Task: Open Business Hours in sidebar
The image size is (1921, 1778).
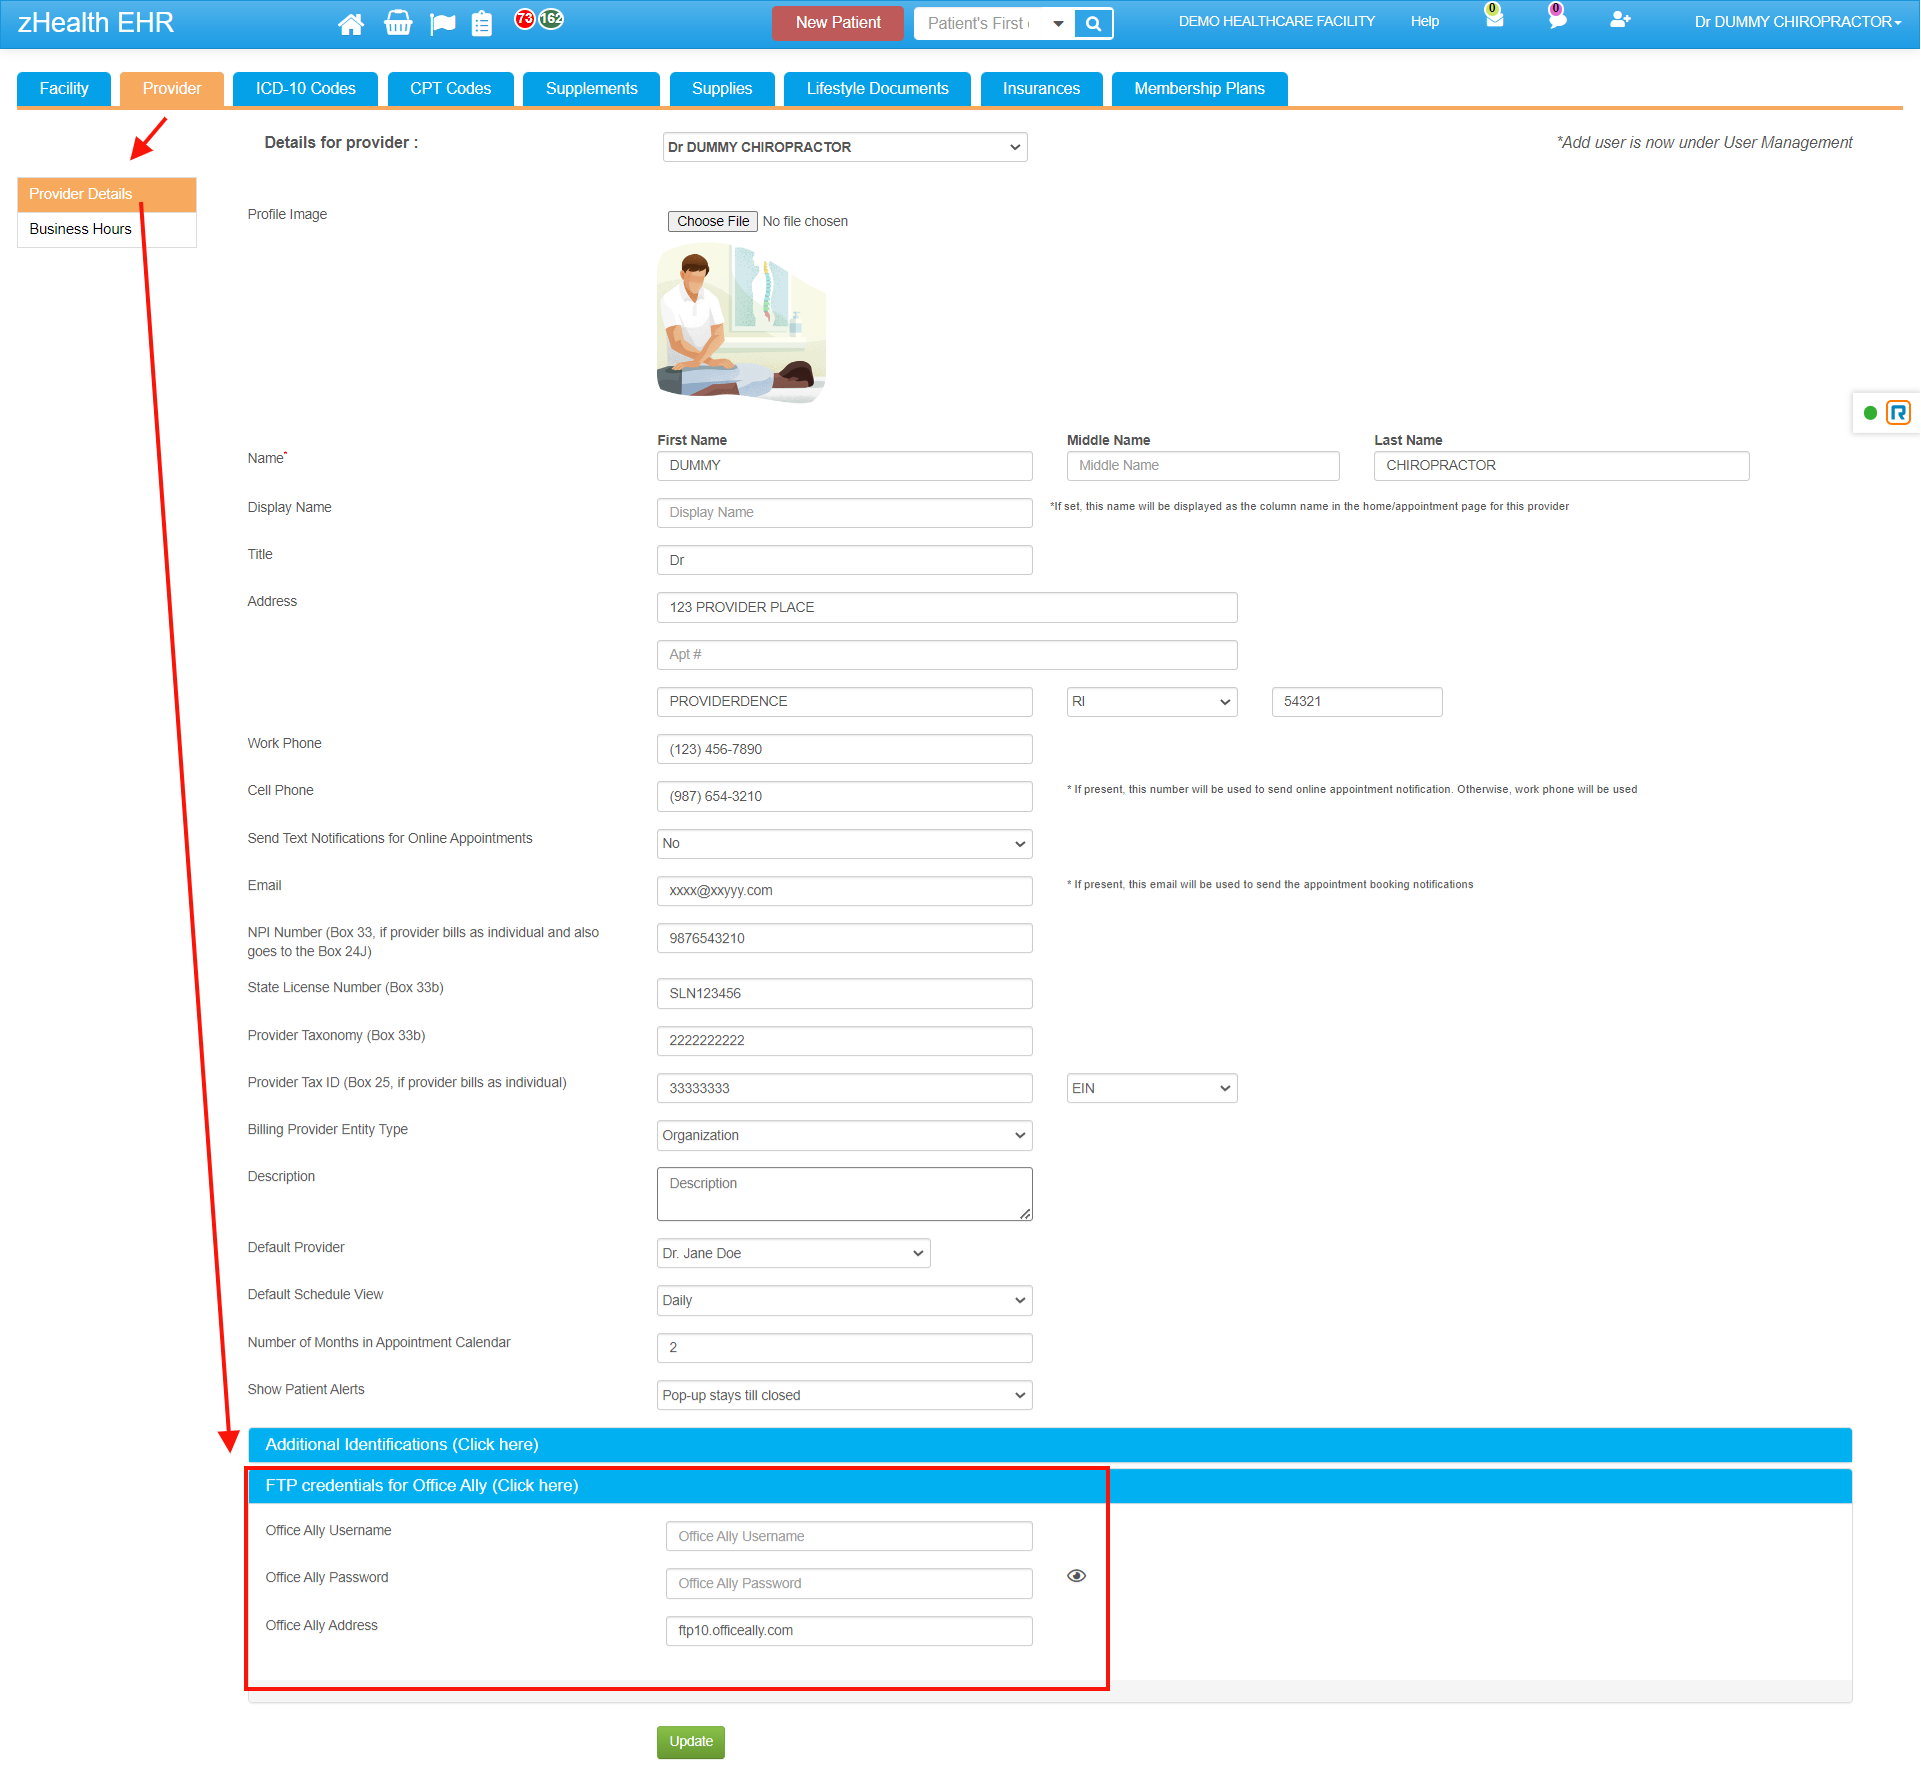Action: coord(107,230)
